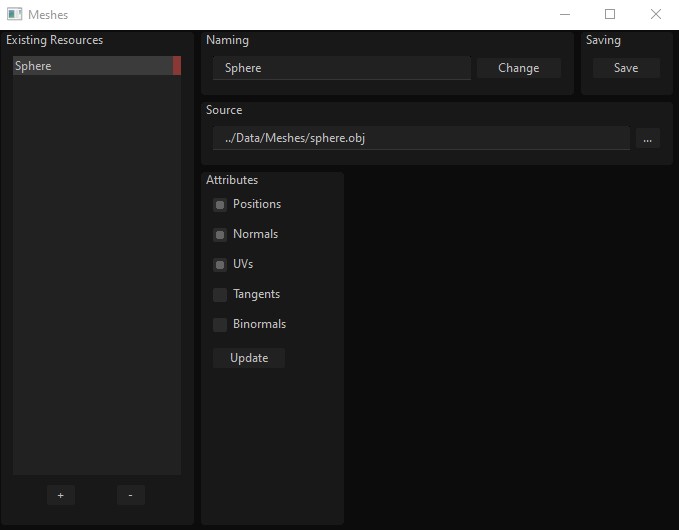Click the red marker on Sphere entry
The width and height of the screenshot is (679, 530).
tap(177, 65)
